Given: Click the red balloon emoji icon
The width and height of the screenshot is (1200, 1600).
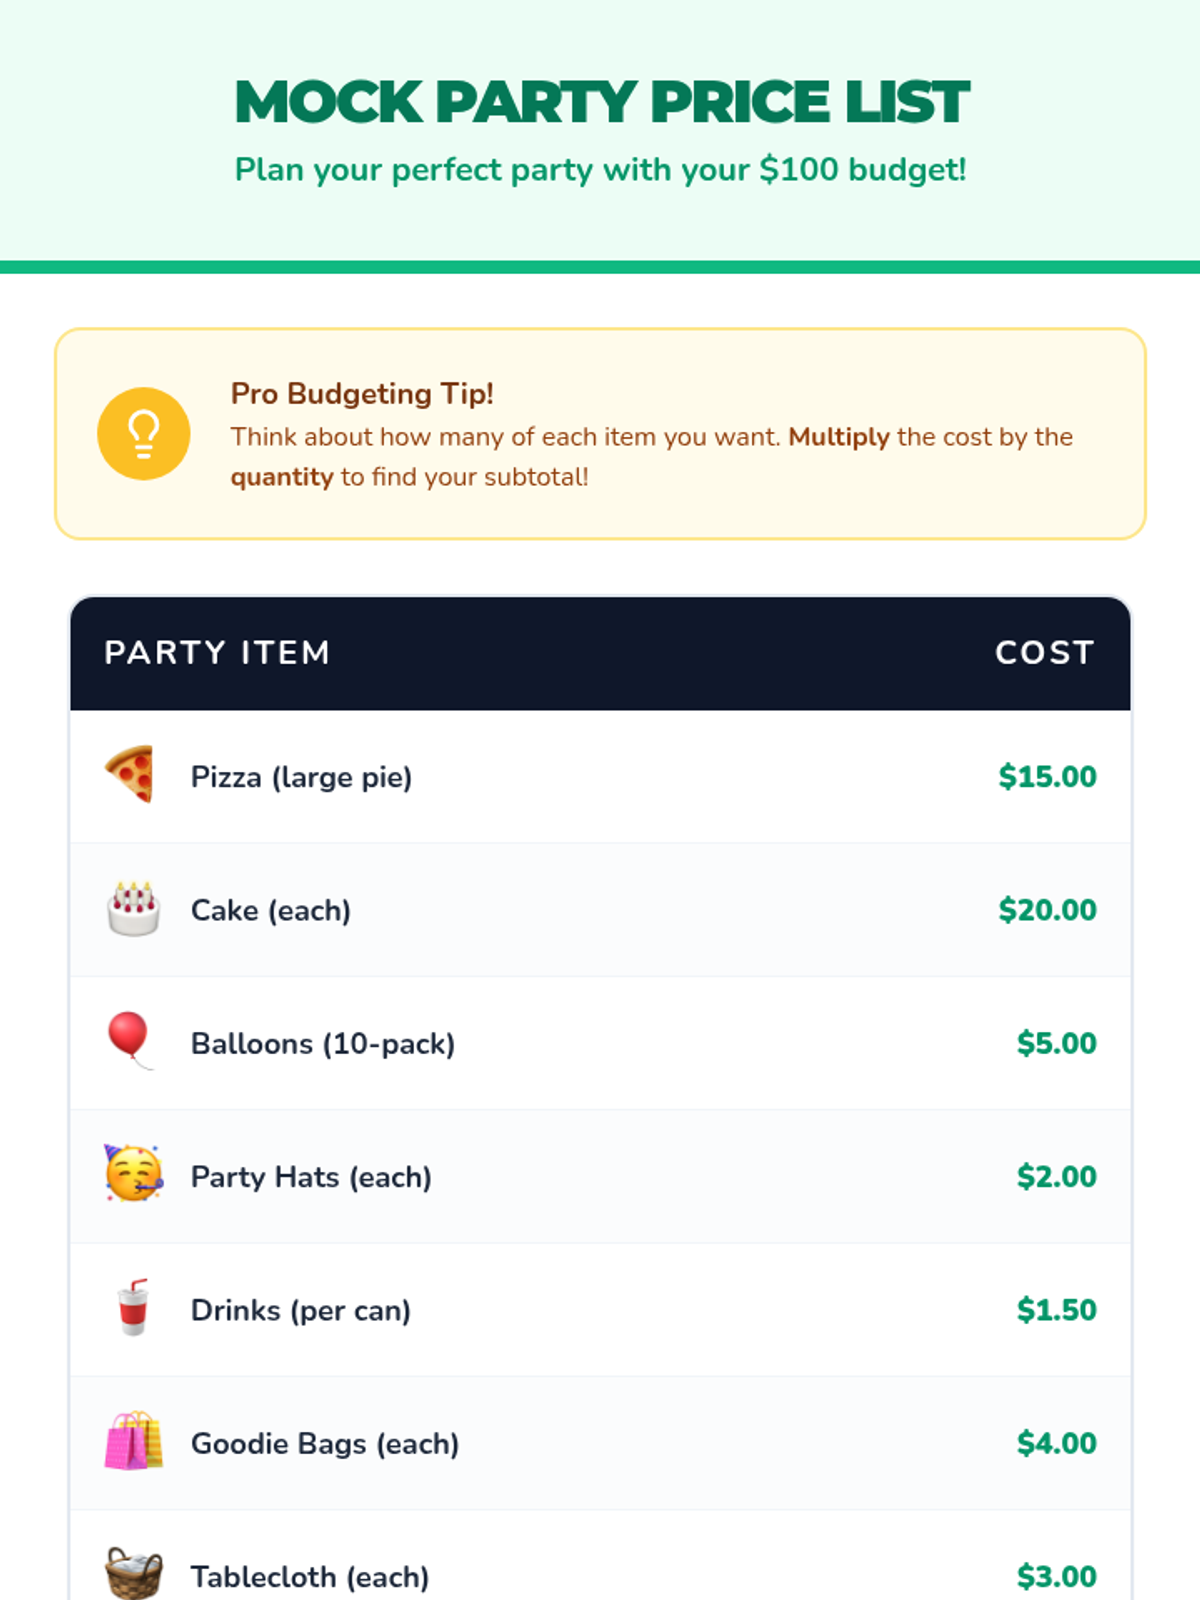Looking at the screenshot, I should pyautogui.click(x=129, y=1040).
